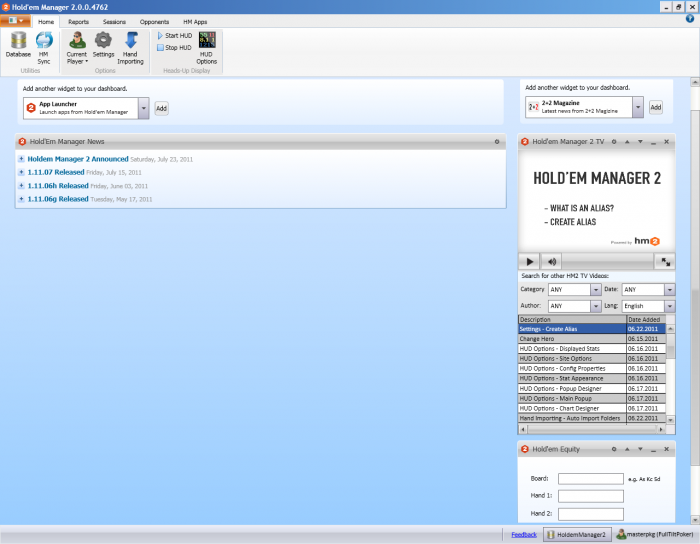This screenshot has height=544, width=700.
Task: Open Current Player options
Action: pos(77,48)
